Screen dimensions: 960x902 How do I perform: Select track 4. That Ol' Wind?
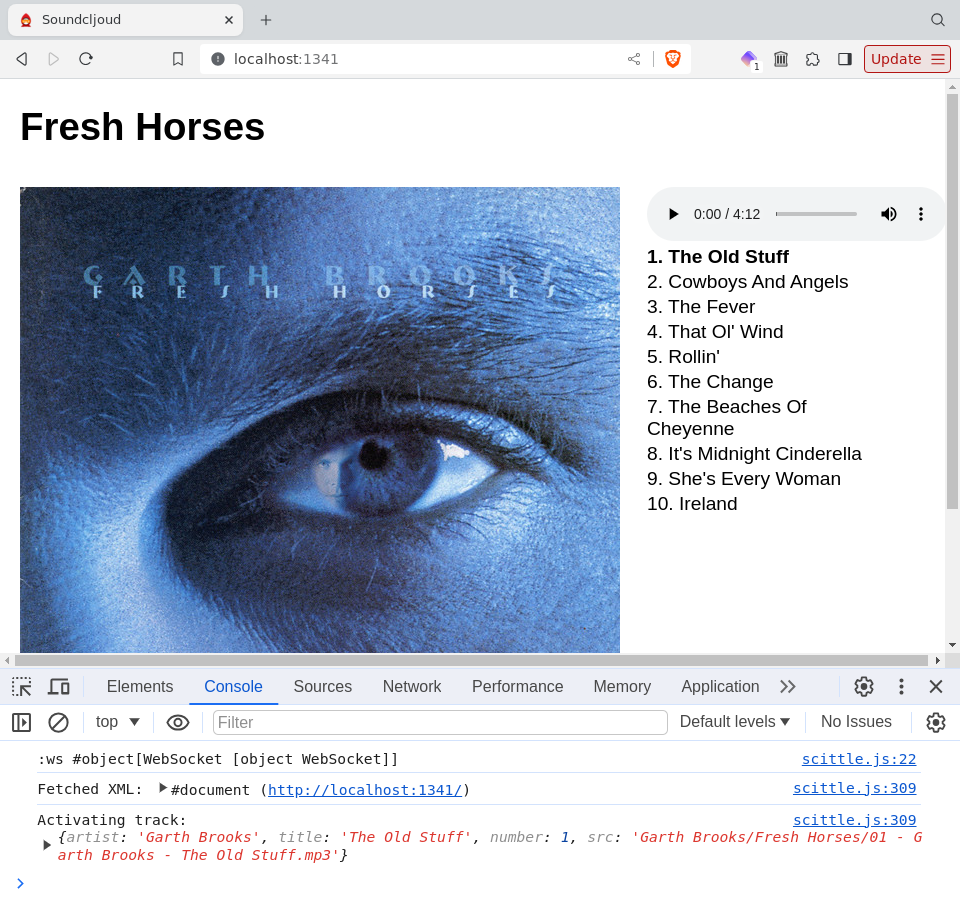(x=715, y=332)
